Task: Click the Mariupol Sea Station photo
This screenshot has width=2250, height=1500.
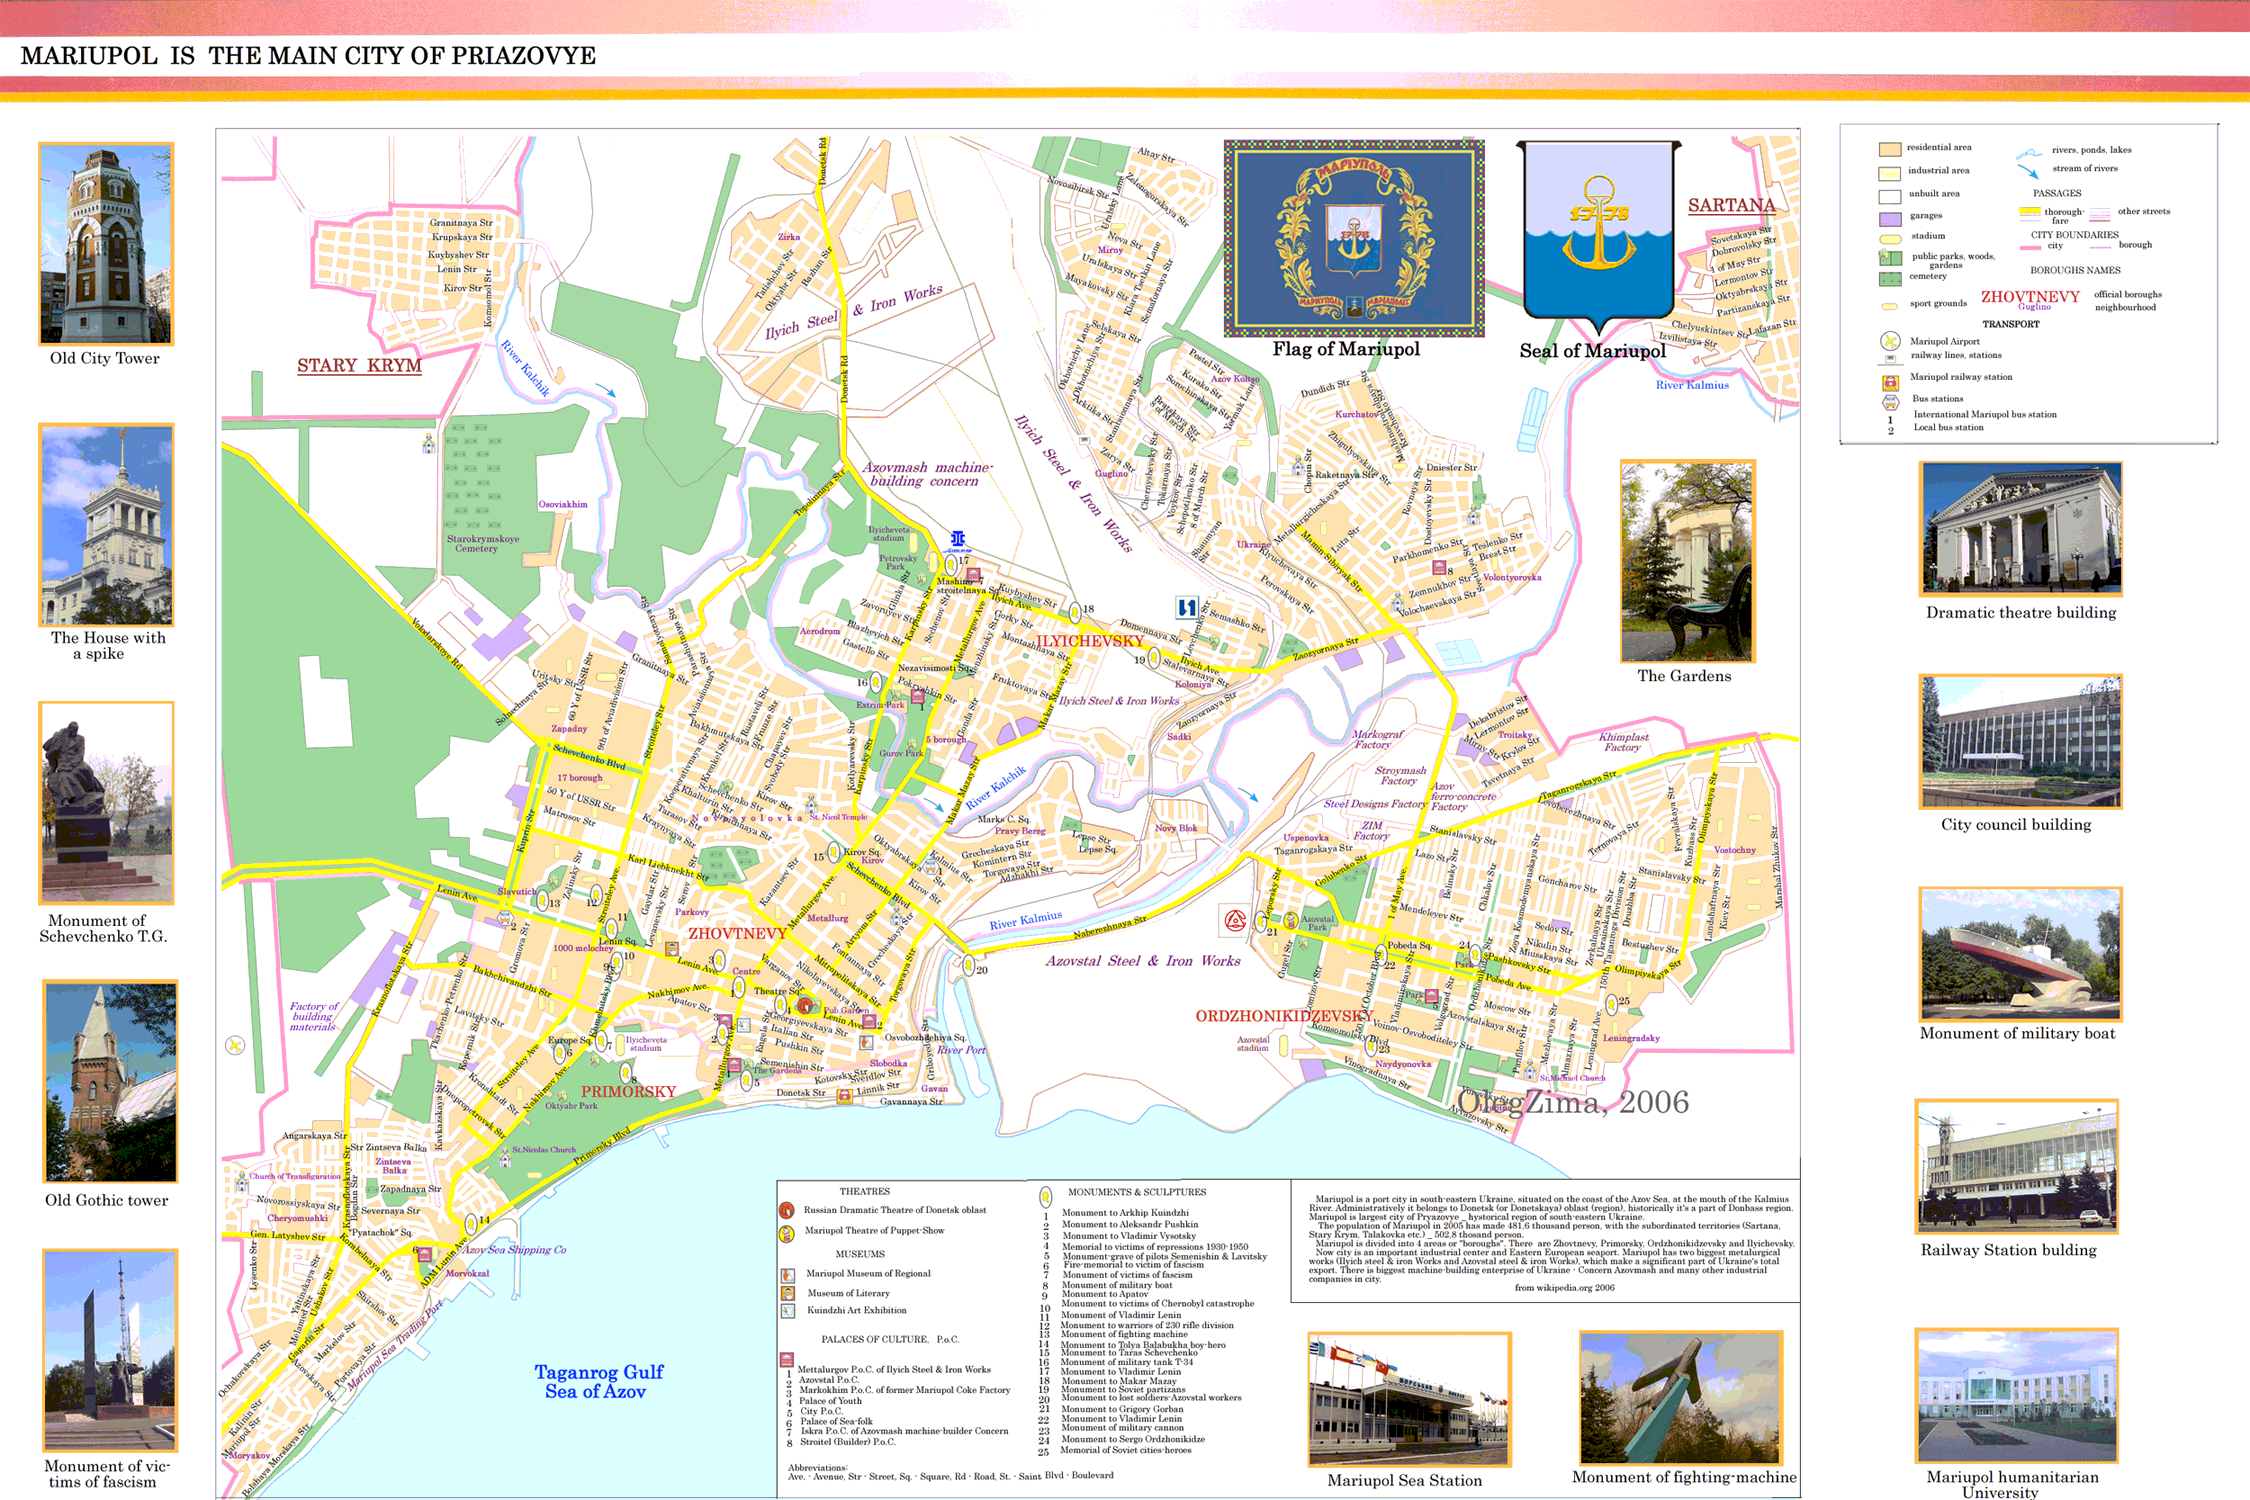Action: 1409,1399
